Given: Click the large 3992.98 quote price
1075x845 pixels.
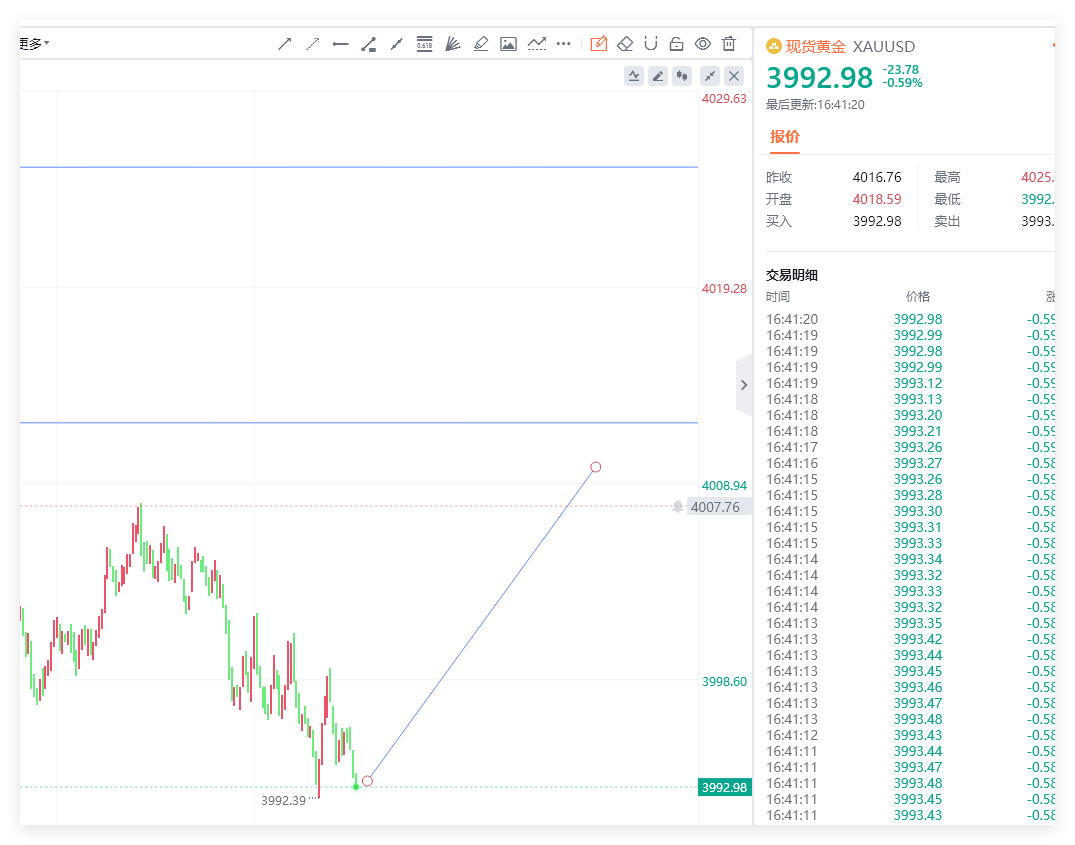Looking at the screenshot, I should [819, 77].
